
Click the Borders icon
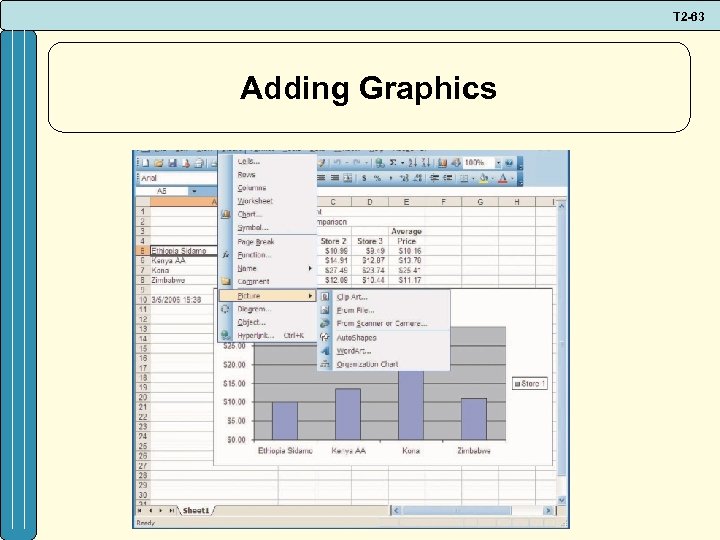(x=464, y=178)
